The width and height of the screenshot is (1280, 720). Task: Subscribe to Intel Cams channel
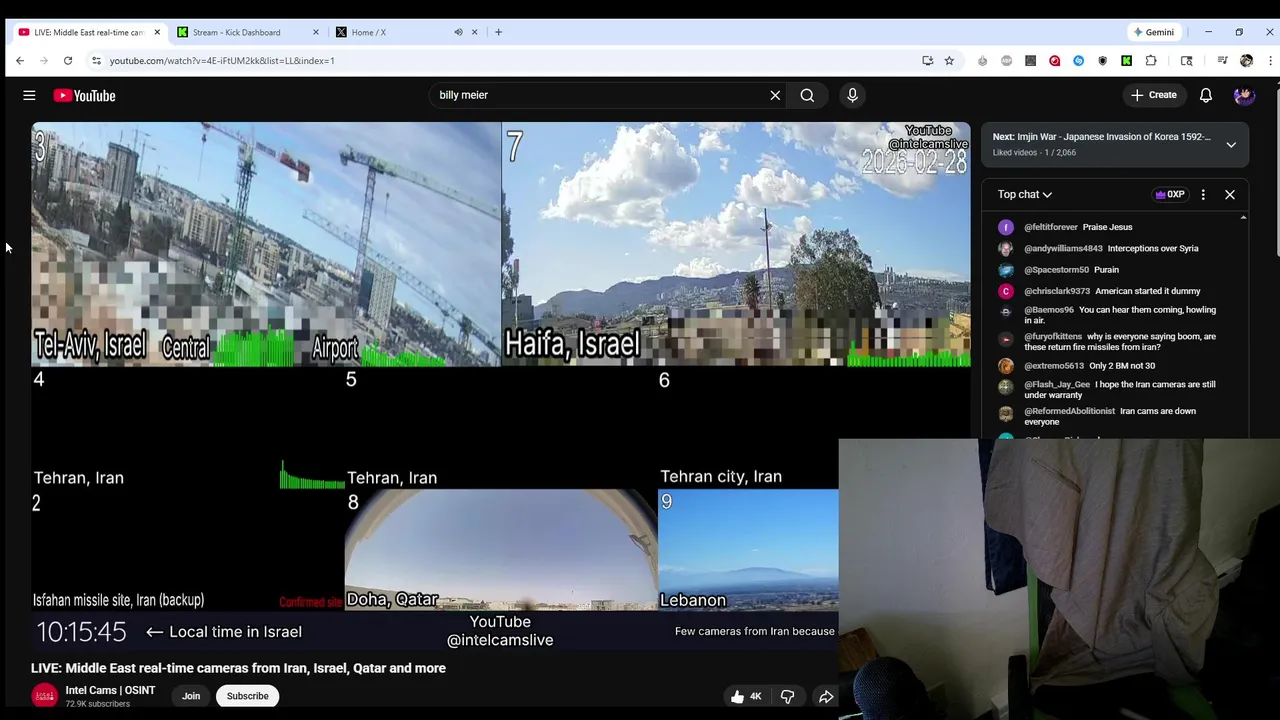pyautogui.click(x=247, y=696)
